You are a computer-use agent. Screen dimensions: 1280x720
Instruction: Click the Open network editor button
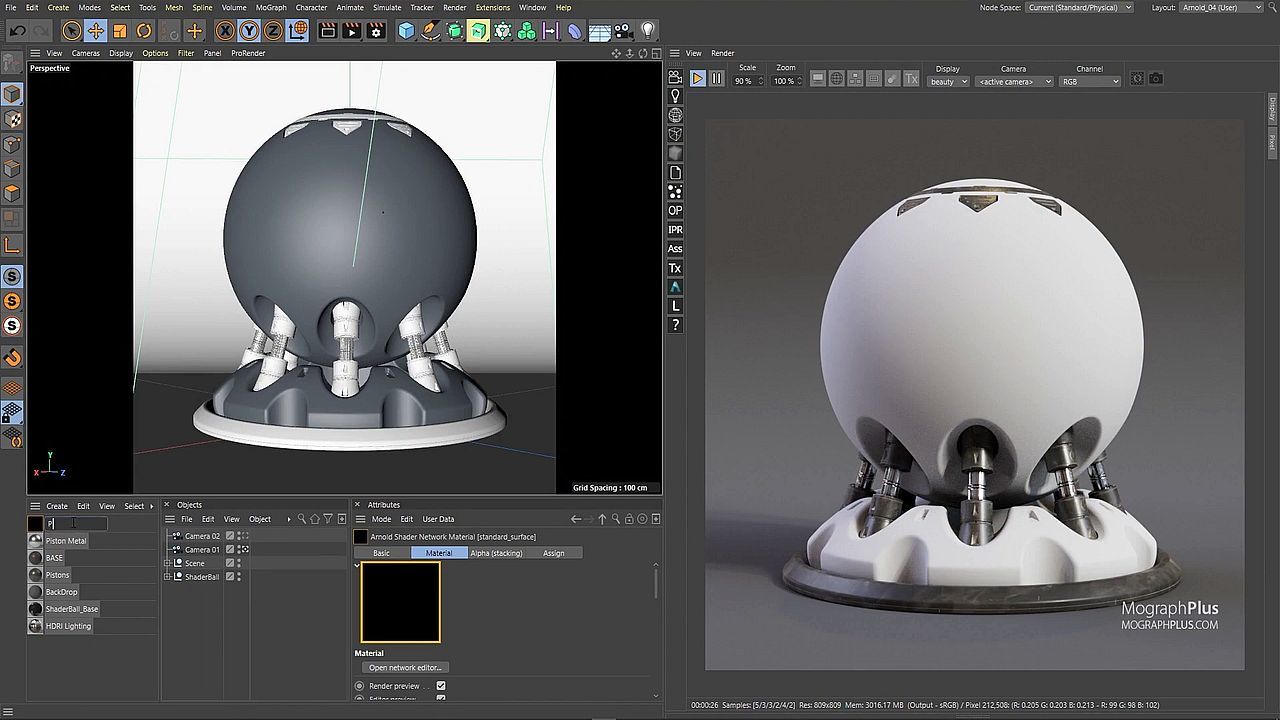(405, 667)
